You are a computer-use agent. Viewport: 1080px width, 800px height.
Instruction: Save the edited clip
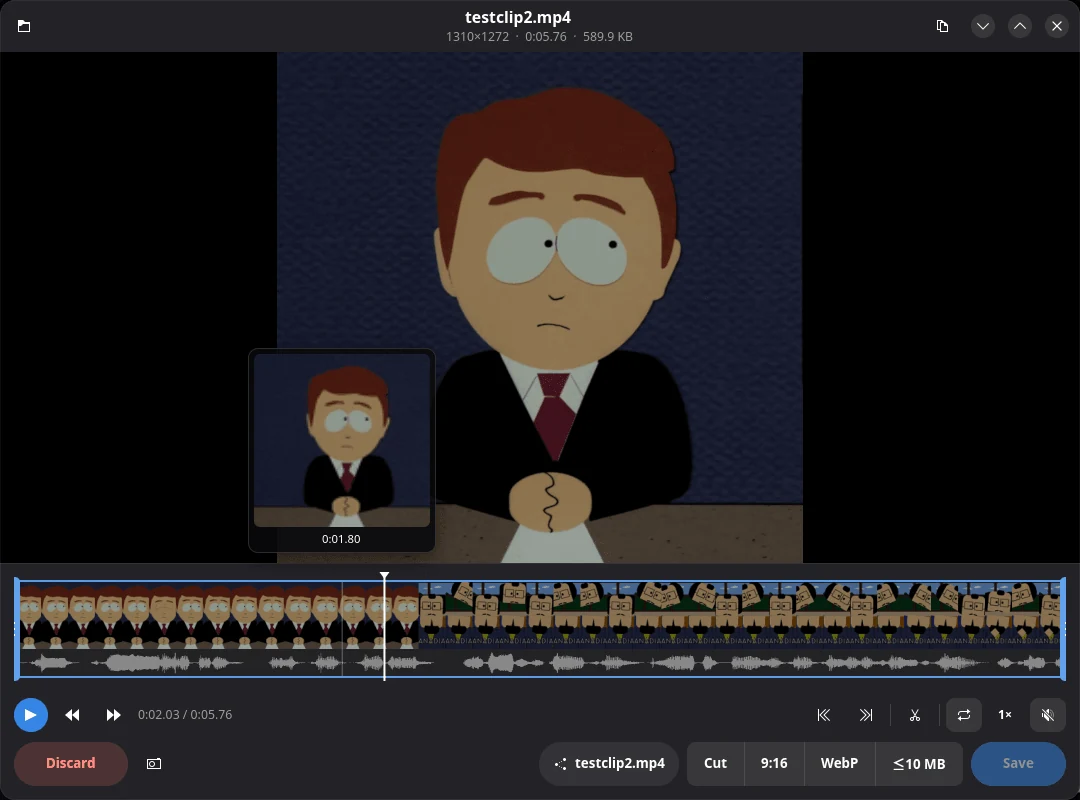point(1018,763)
